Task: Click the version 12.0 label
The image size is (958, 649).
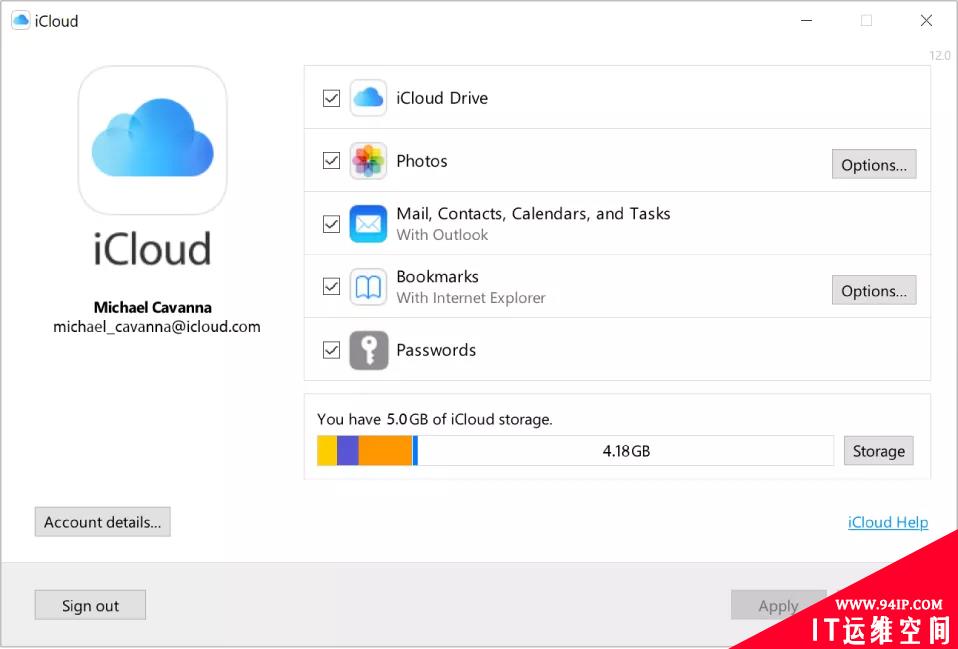Action: pos(940,56)
